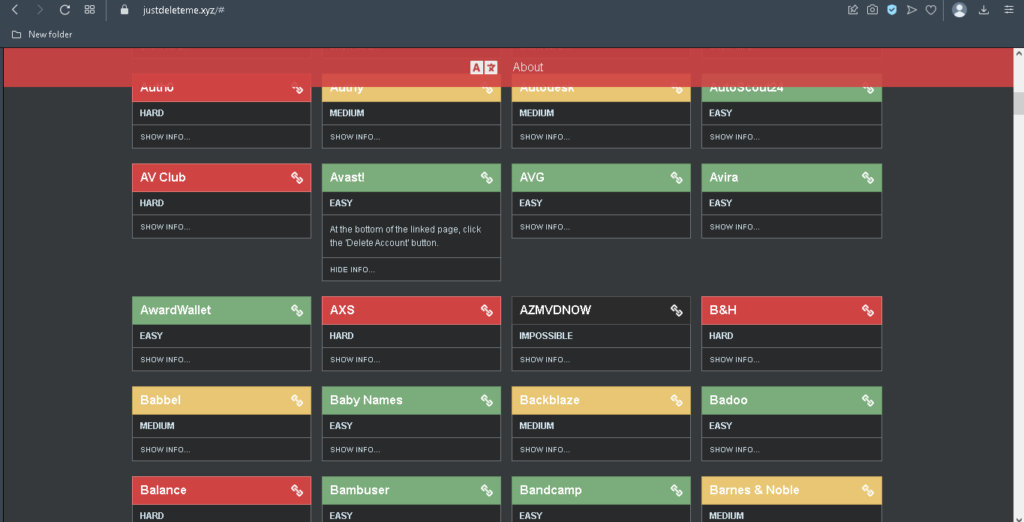
Task: Open the AXS deletion link icon
Action: tap(487, 310)
